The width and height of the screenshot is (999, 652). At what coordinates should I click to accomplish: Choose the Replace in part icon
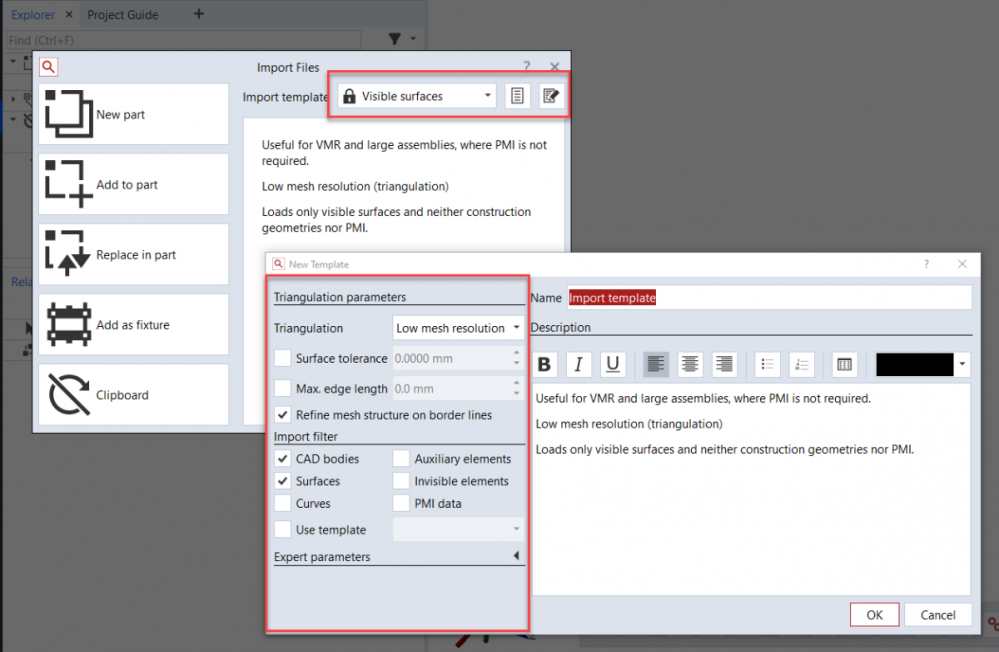[x=68, y=254]
